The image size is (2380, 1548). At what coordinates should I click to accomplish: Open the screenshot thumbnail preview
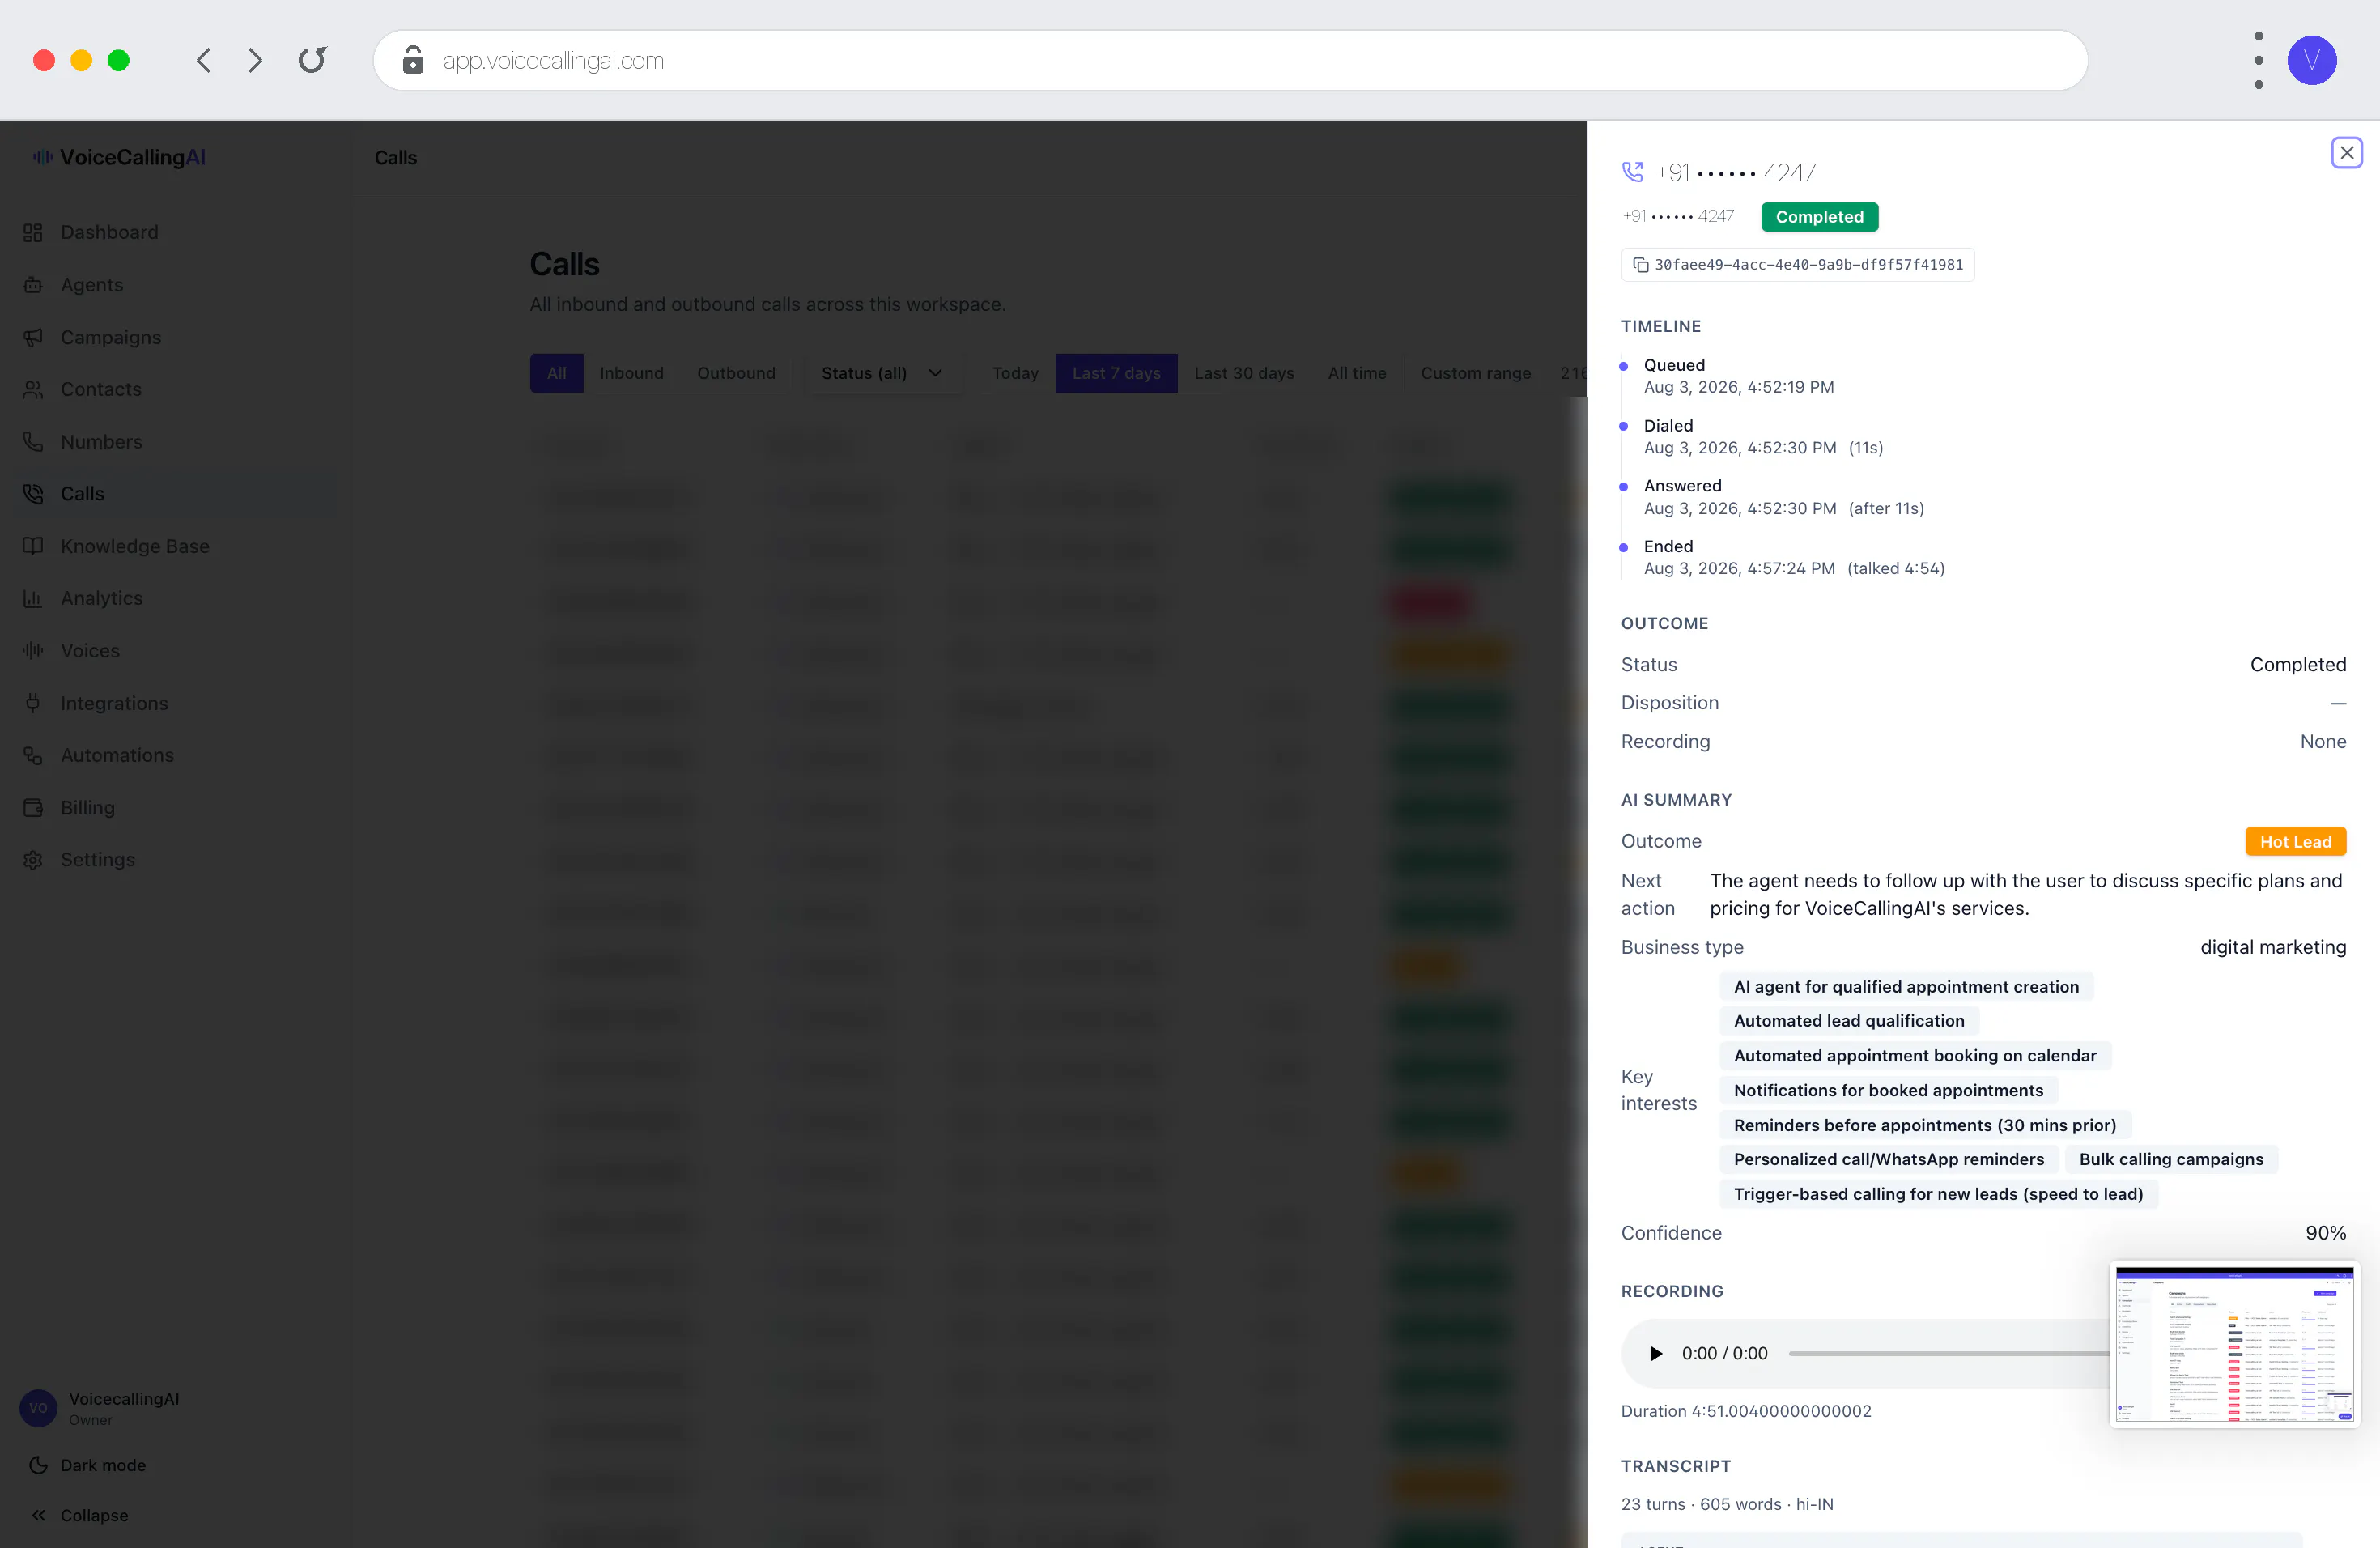tap(2234, 1344)
